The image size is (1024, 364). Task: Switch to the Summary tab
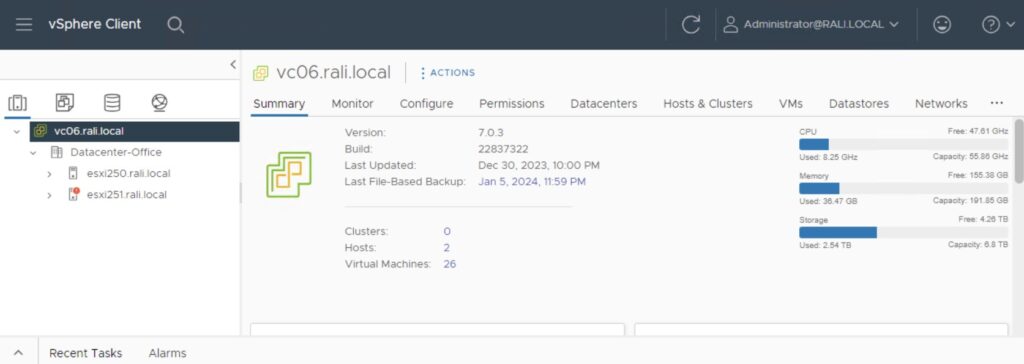tap(279, 103)
